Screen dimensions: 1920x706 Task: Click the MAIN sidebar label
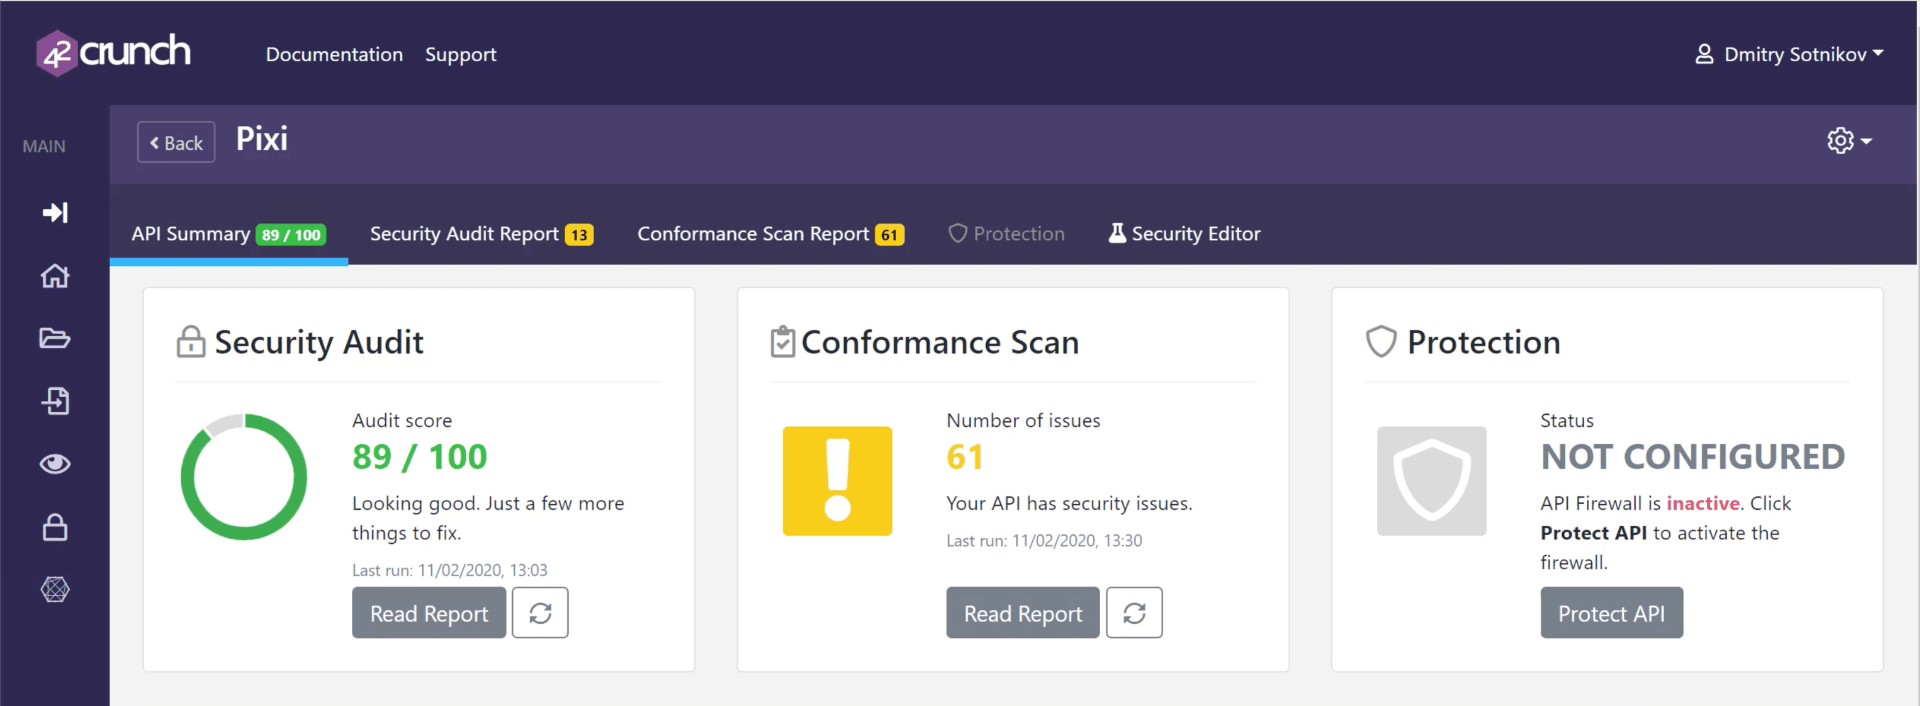(x=44, y=146)
